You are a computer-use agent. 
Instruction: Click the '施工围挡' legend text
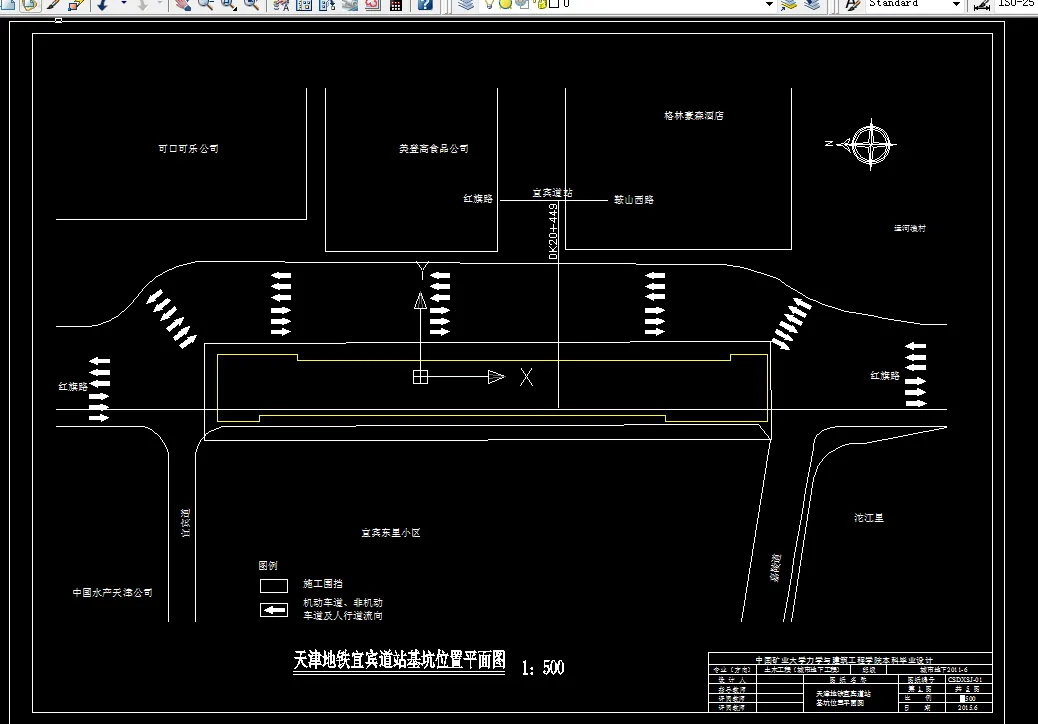click(323, 584)
